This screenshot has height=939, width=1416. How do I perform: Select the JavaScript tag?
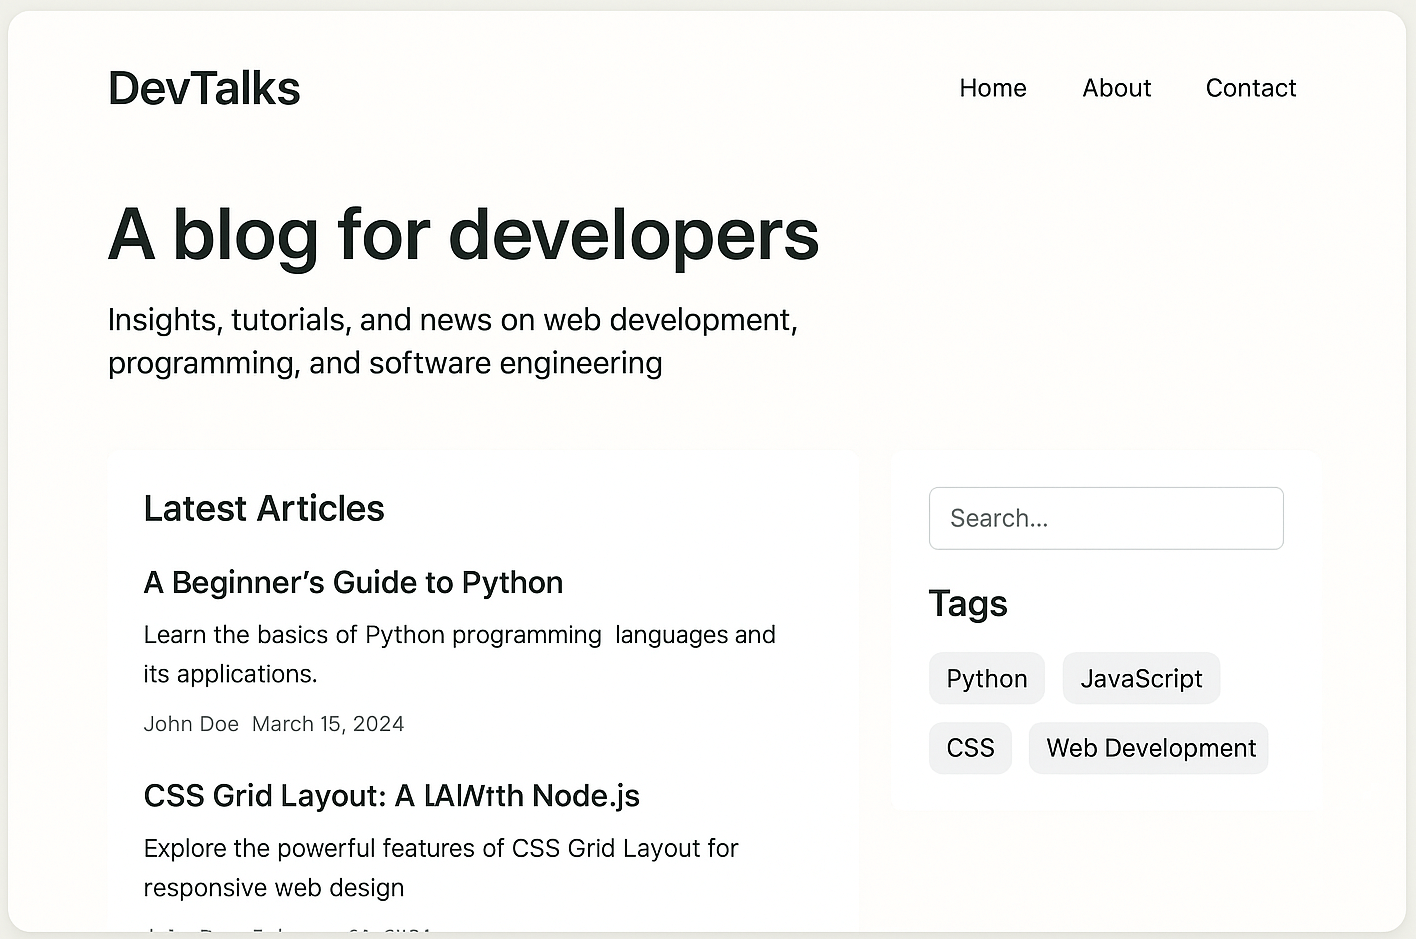point(1141,679)
